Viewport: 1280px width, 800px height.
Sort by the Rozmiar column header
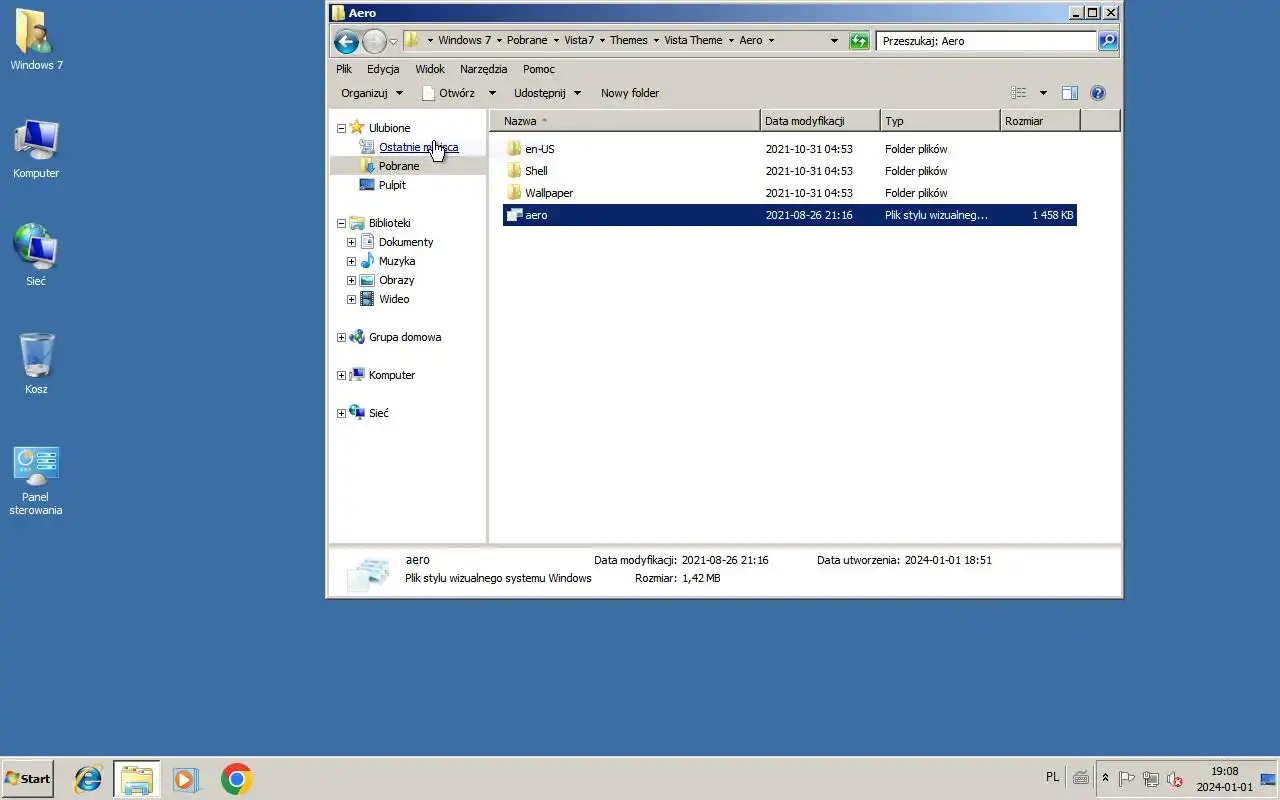pos(1040,121)
